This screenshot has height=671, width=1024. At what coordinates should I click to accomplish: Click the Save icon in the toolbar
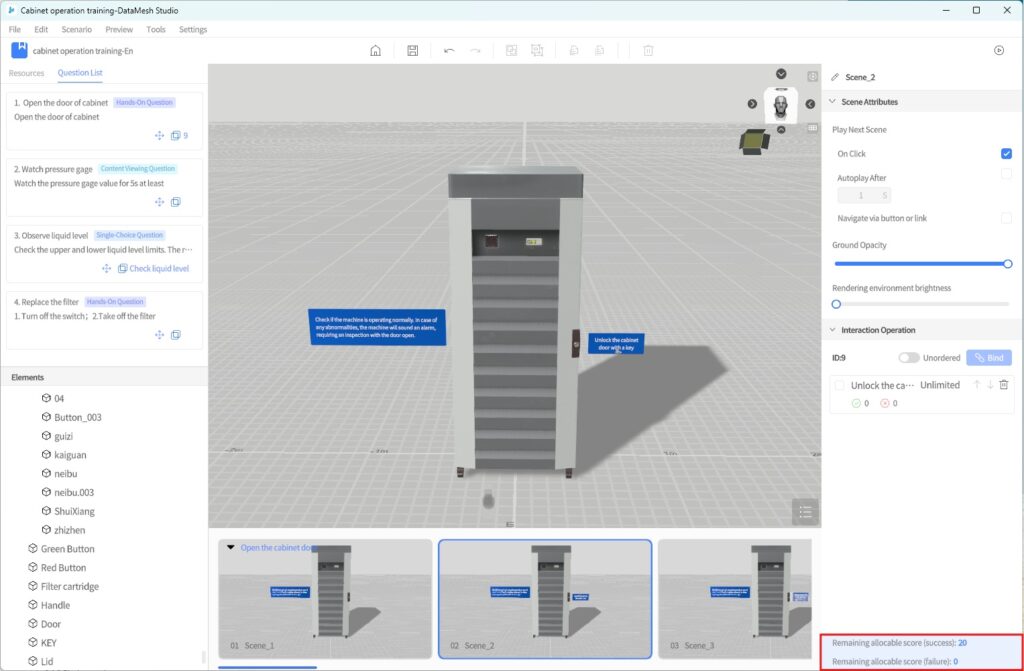point(413,50)
